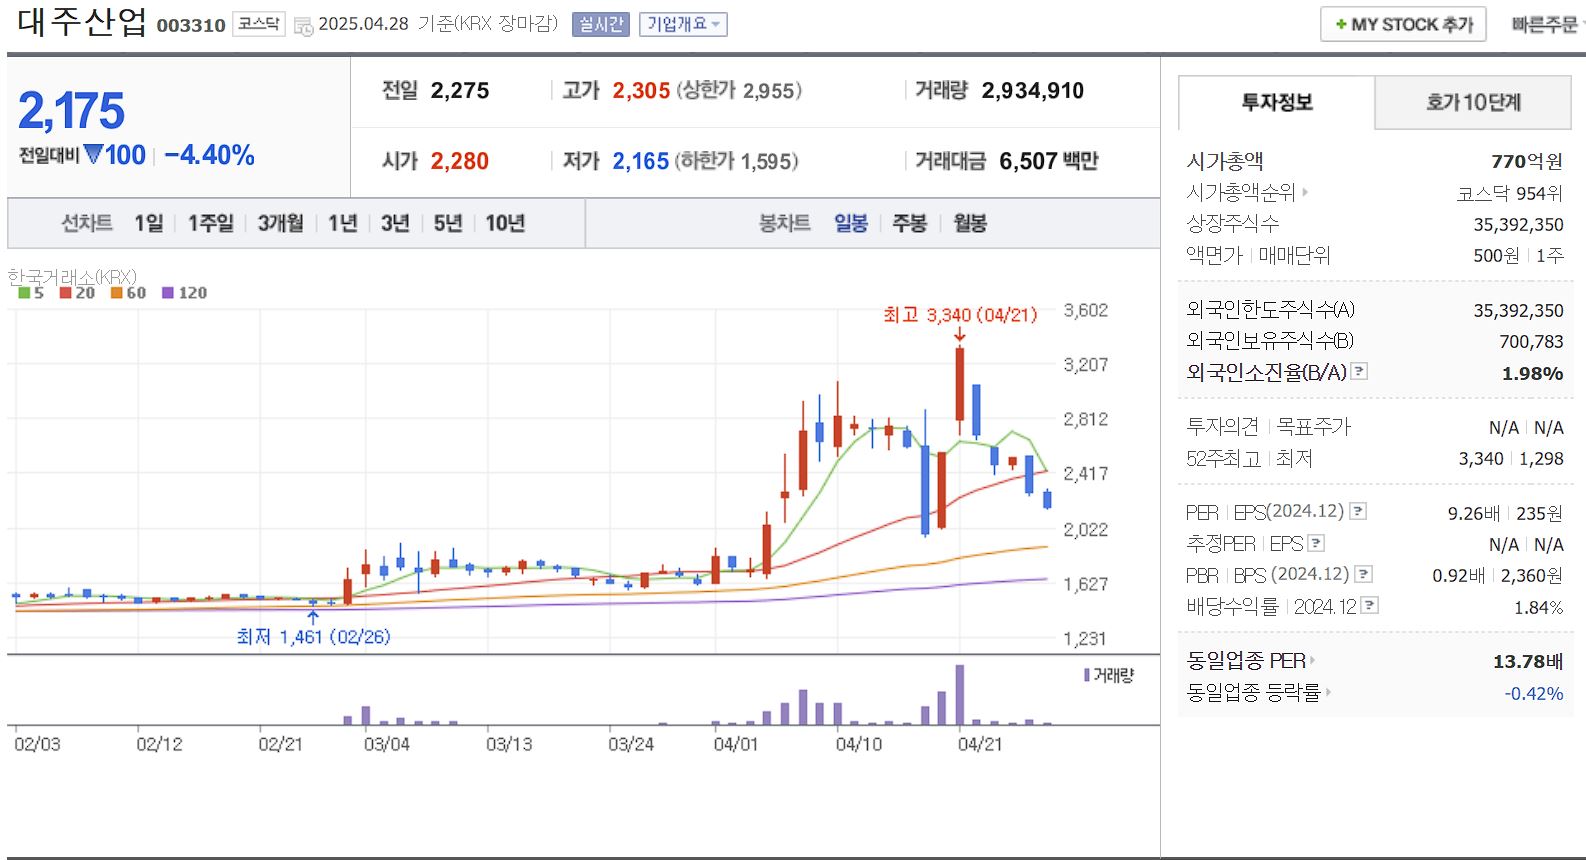Viewport: 1586px width, 860px height.
Task: Expand the 빠른주문 dropdown
Action: 1547,25
